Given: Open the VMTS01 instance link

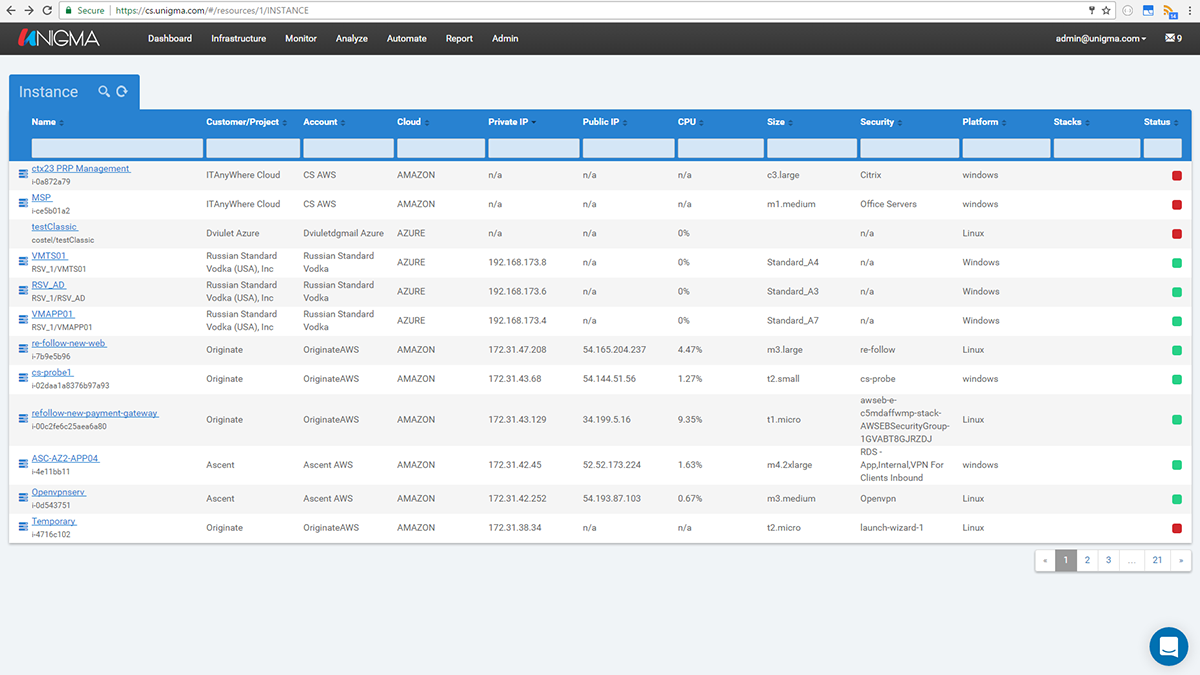Looking at the screenshot, I should tap(50, 256).
